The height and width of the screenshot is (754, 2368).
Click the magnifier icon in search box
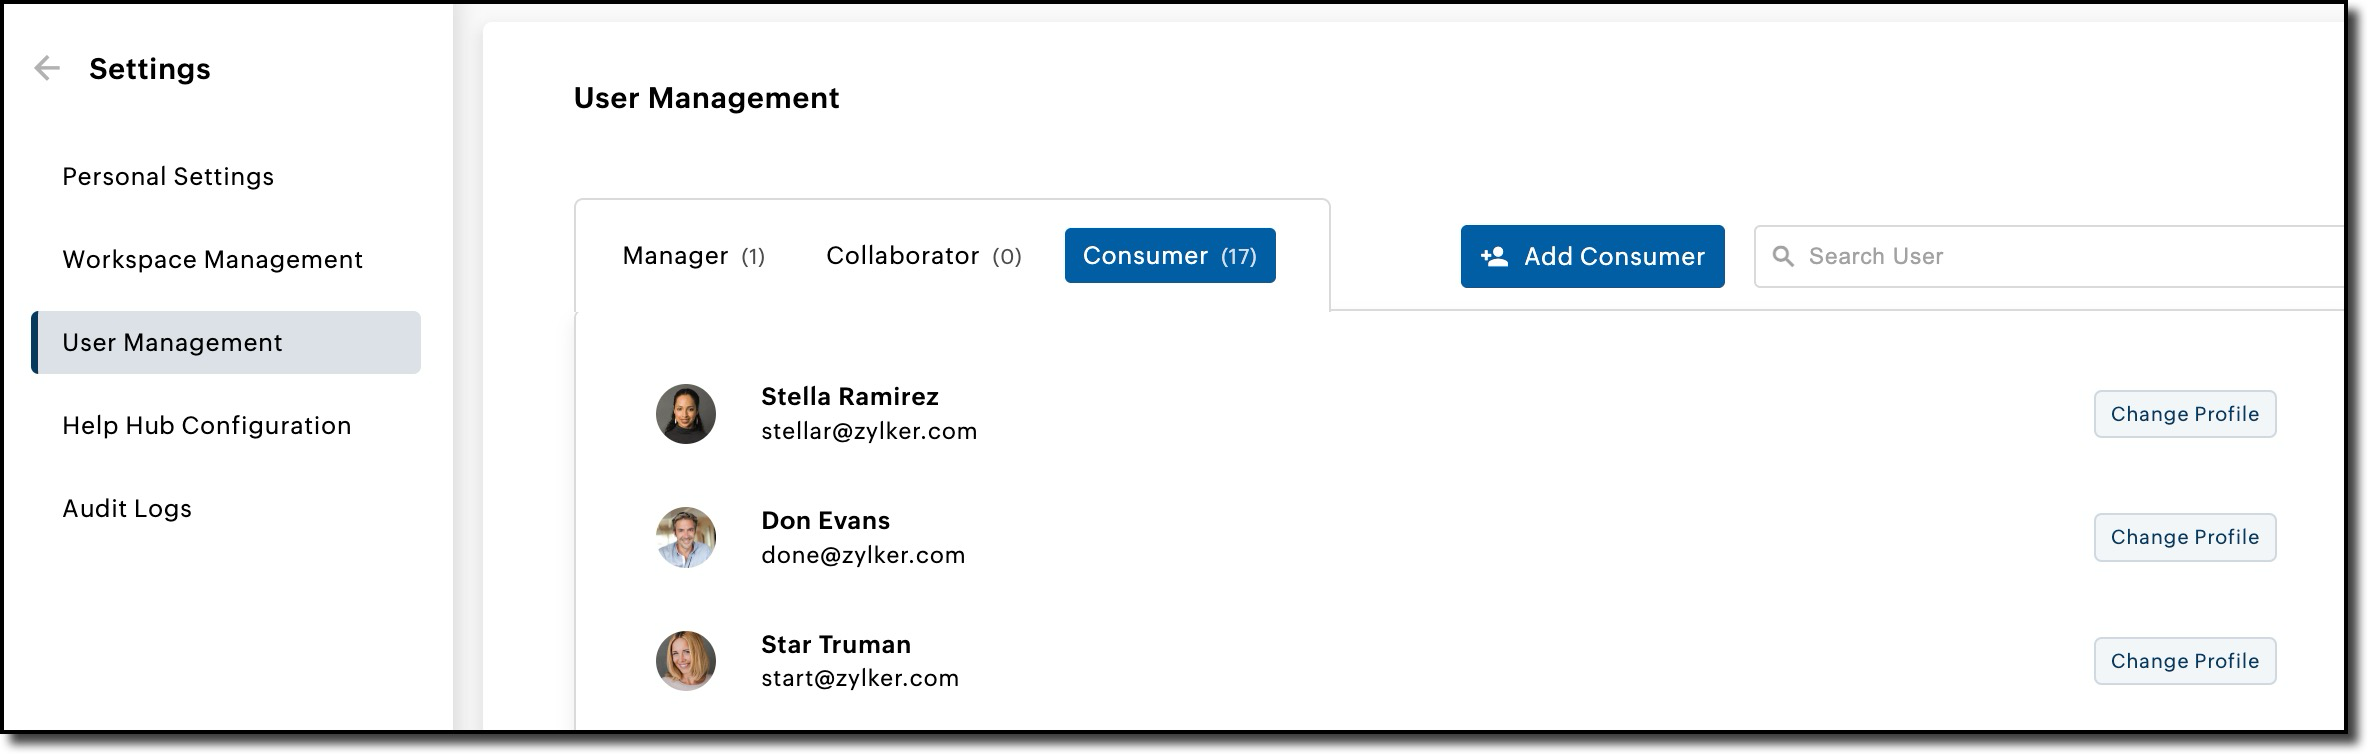point(1782,256)
